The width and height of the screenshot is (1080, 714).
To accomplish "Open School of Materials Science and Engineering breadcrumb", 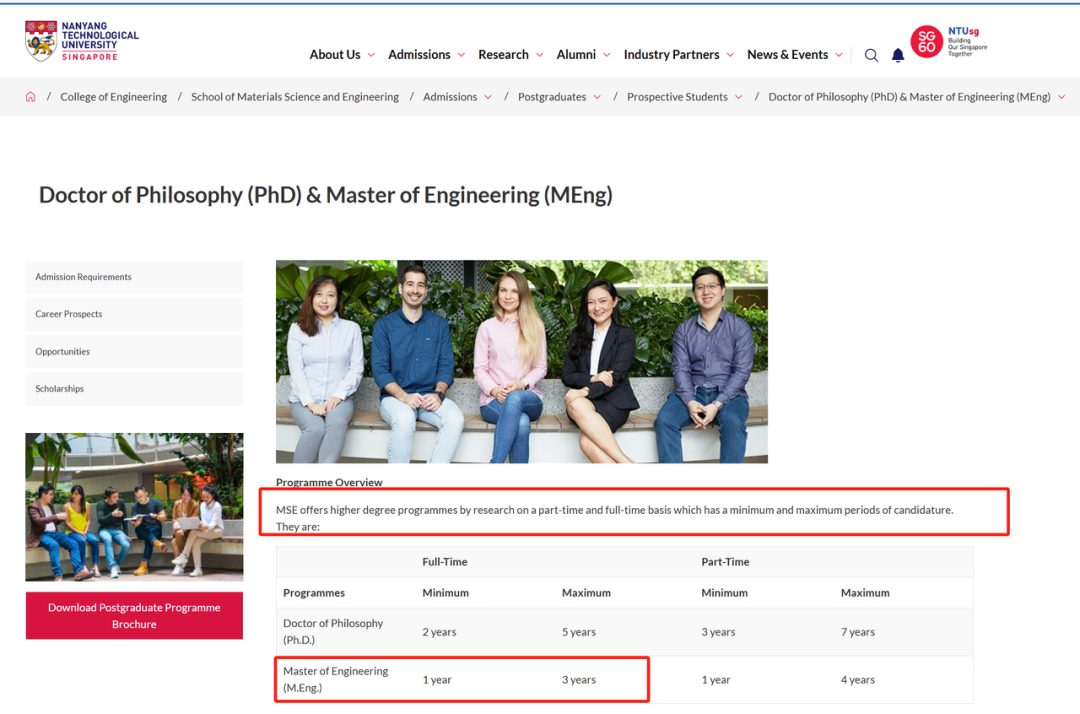I will pyautogui.click(x=294, y=97).
